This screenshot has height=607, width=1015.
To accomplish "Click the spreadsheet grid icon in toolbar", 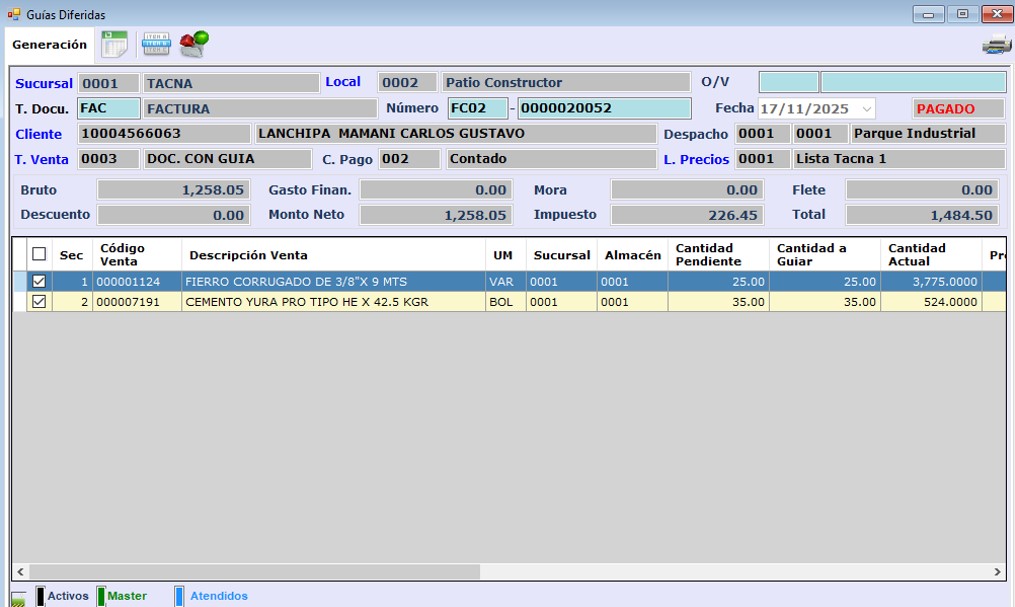I will coord(115,45).
